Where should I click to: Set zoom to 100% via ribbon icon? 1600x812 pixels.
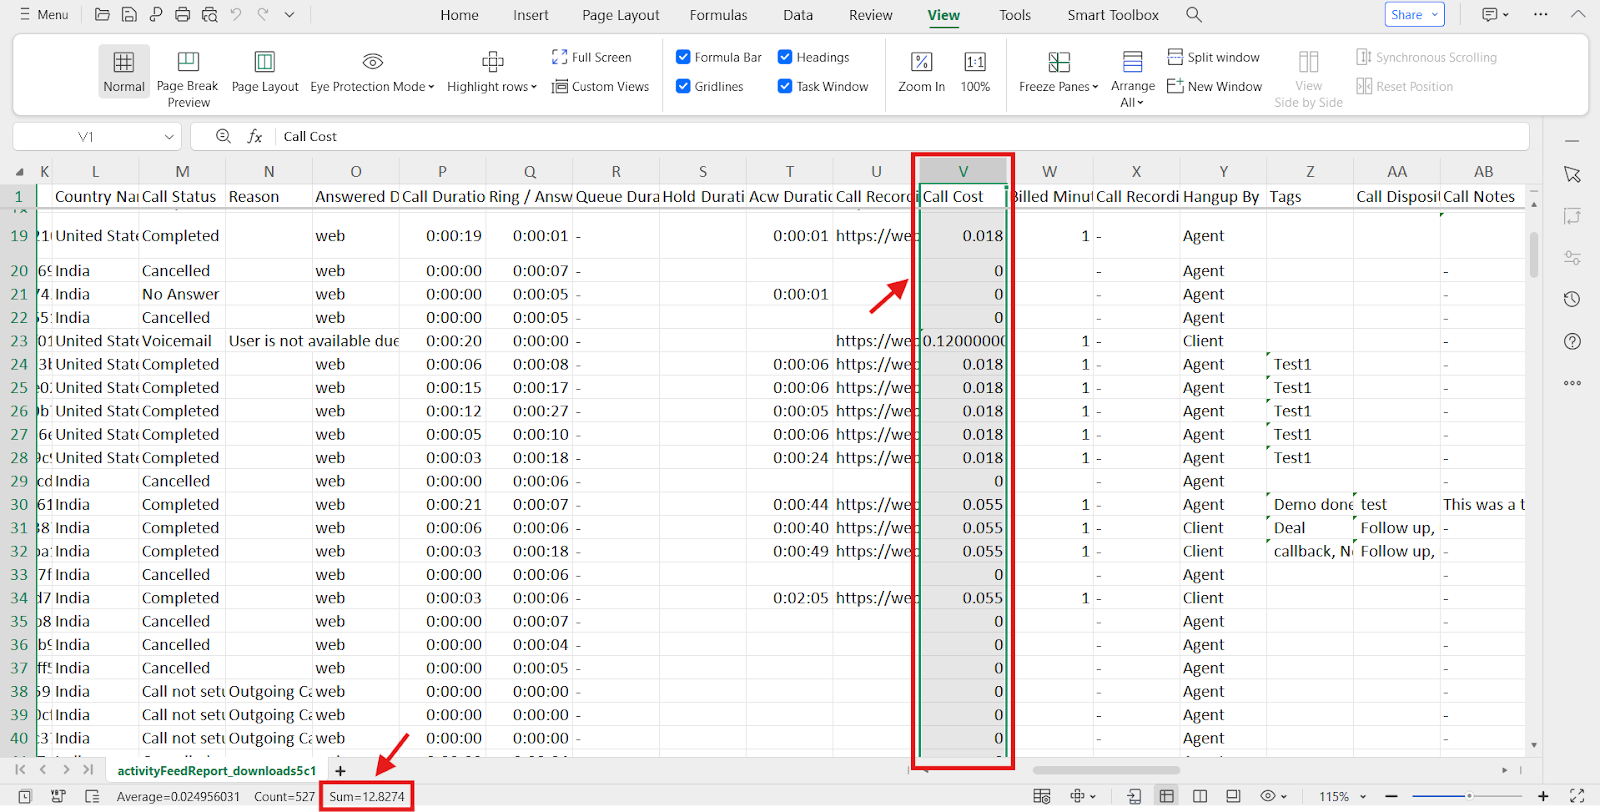[x=975, y=71]
